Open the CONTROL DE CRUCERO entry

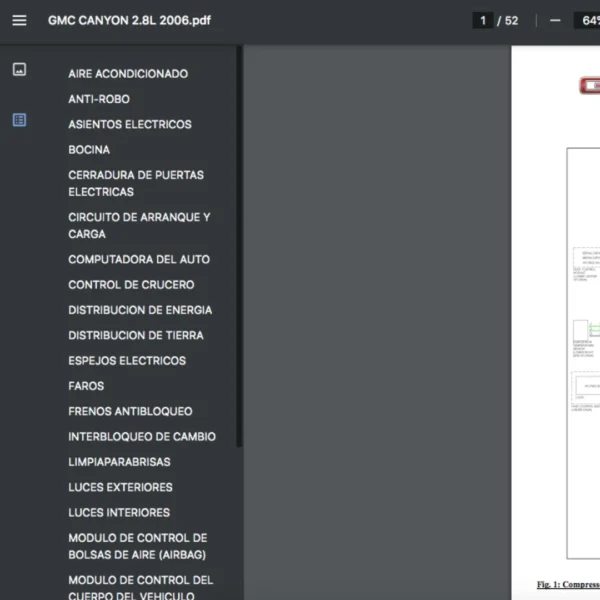pyautogui.click(x=131, y=285)
